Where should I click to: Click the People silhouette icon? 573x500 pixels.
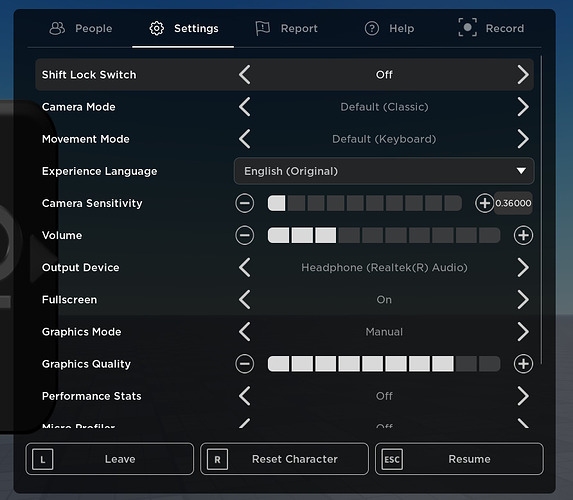pos(57,29)
